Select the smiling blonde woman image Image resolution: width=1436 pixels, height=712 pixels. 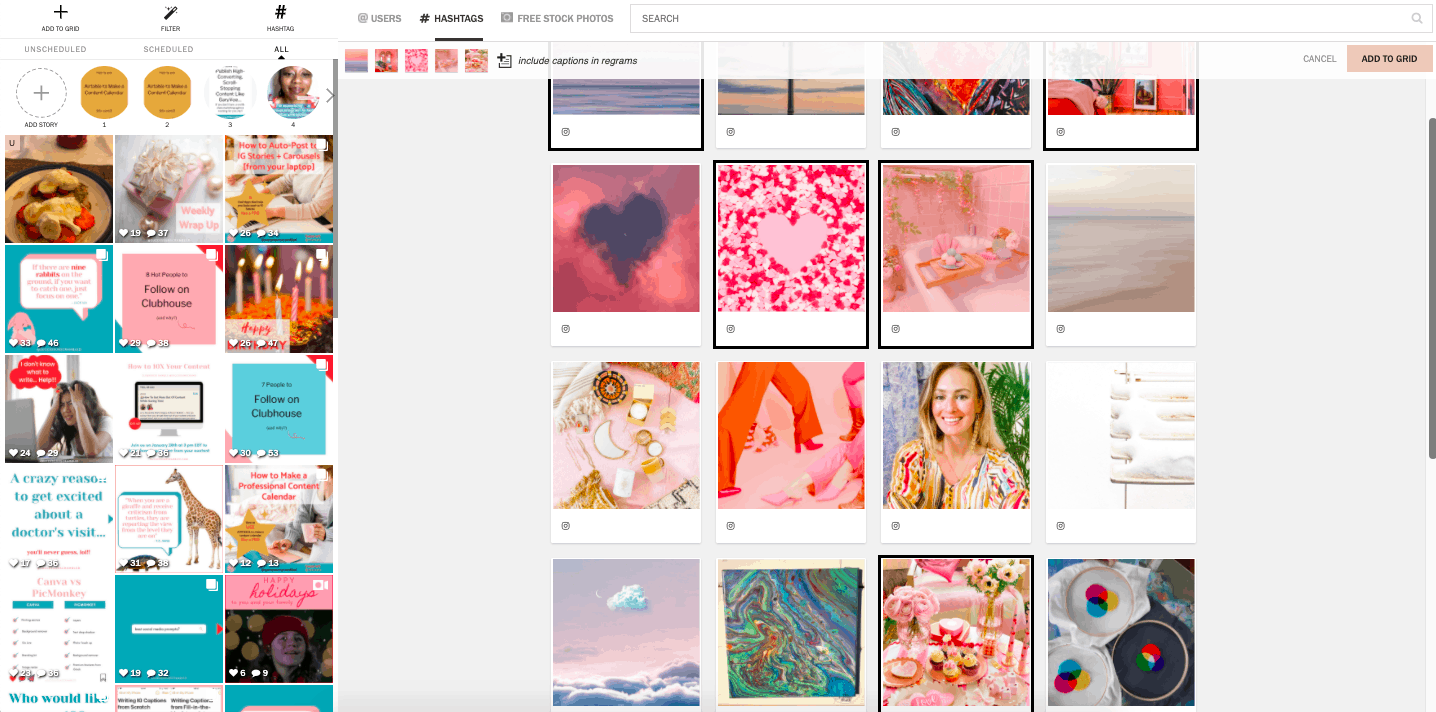pyautogui.click(x=956, y=435)
